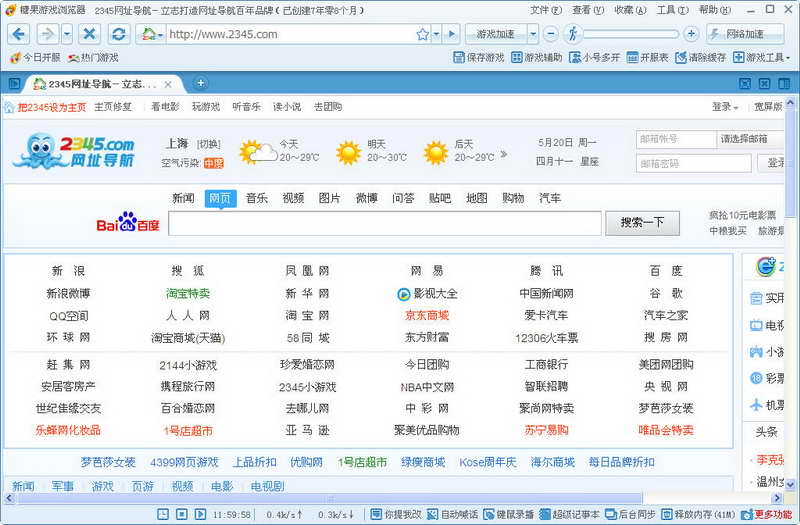The height and width of the screenshot is (525, 800).
Task: Open 更多功能 more features
Action: (767, 514)
